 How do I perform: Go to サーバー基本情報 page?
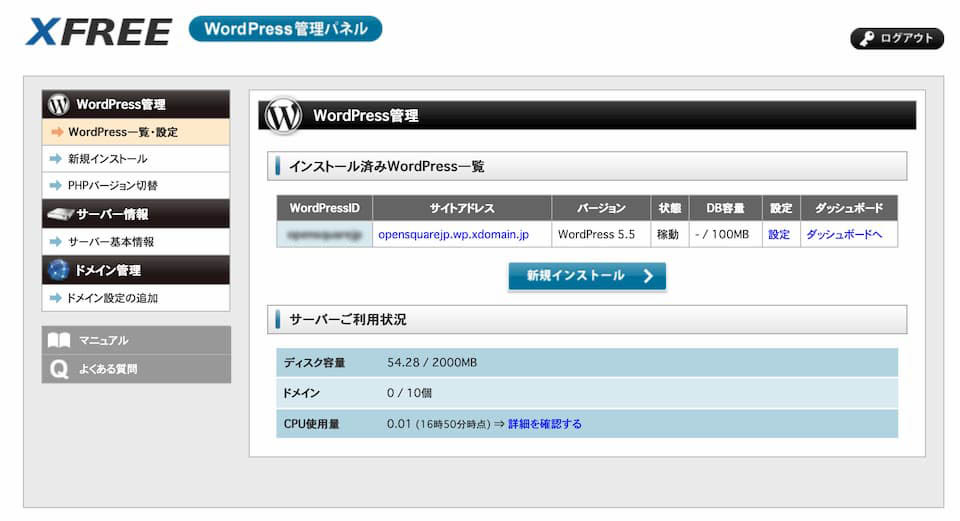110,242
